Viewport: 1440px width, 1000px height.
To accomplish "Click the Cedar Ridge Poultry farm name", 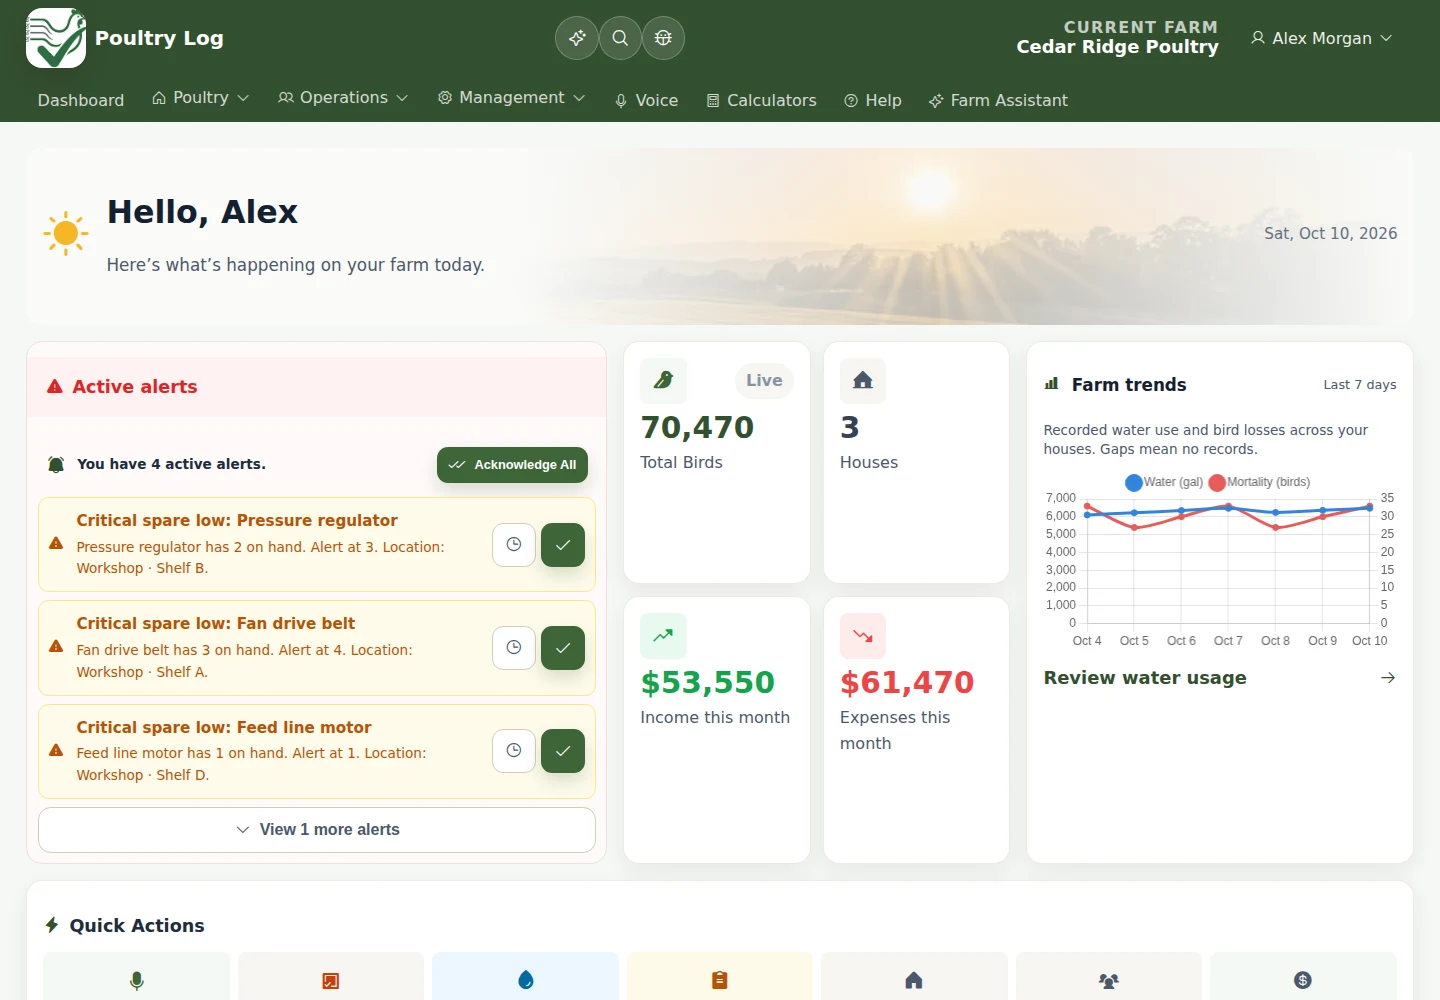I will pyautogui.click(x=1117, y=47).
